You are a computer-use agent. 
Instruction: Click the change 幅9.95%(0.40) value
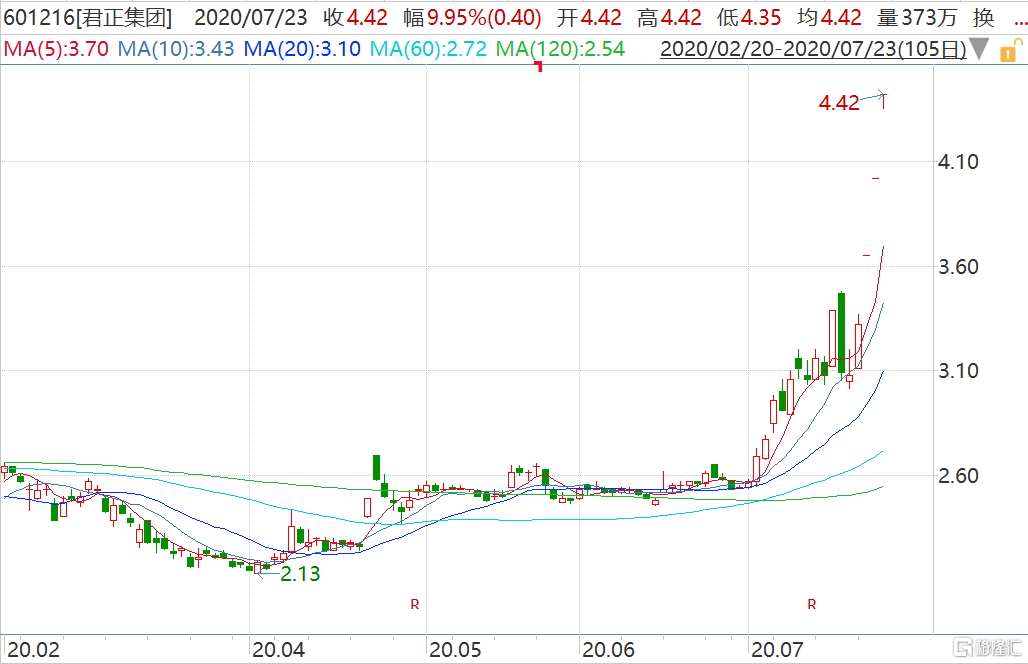[x=473, y=18]
